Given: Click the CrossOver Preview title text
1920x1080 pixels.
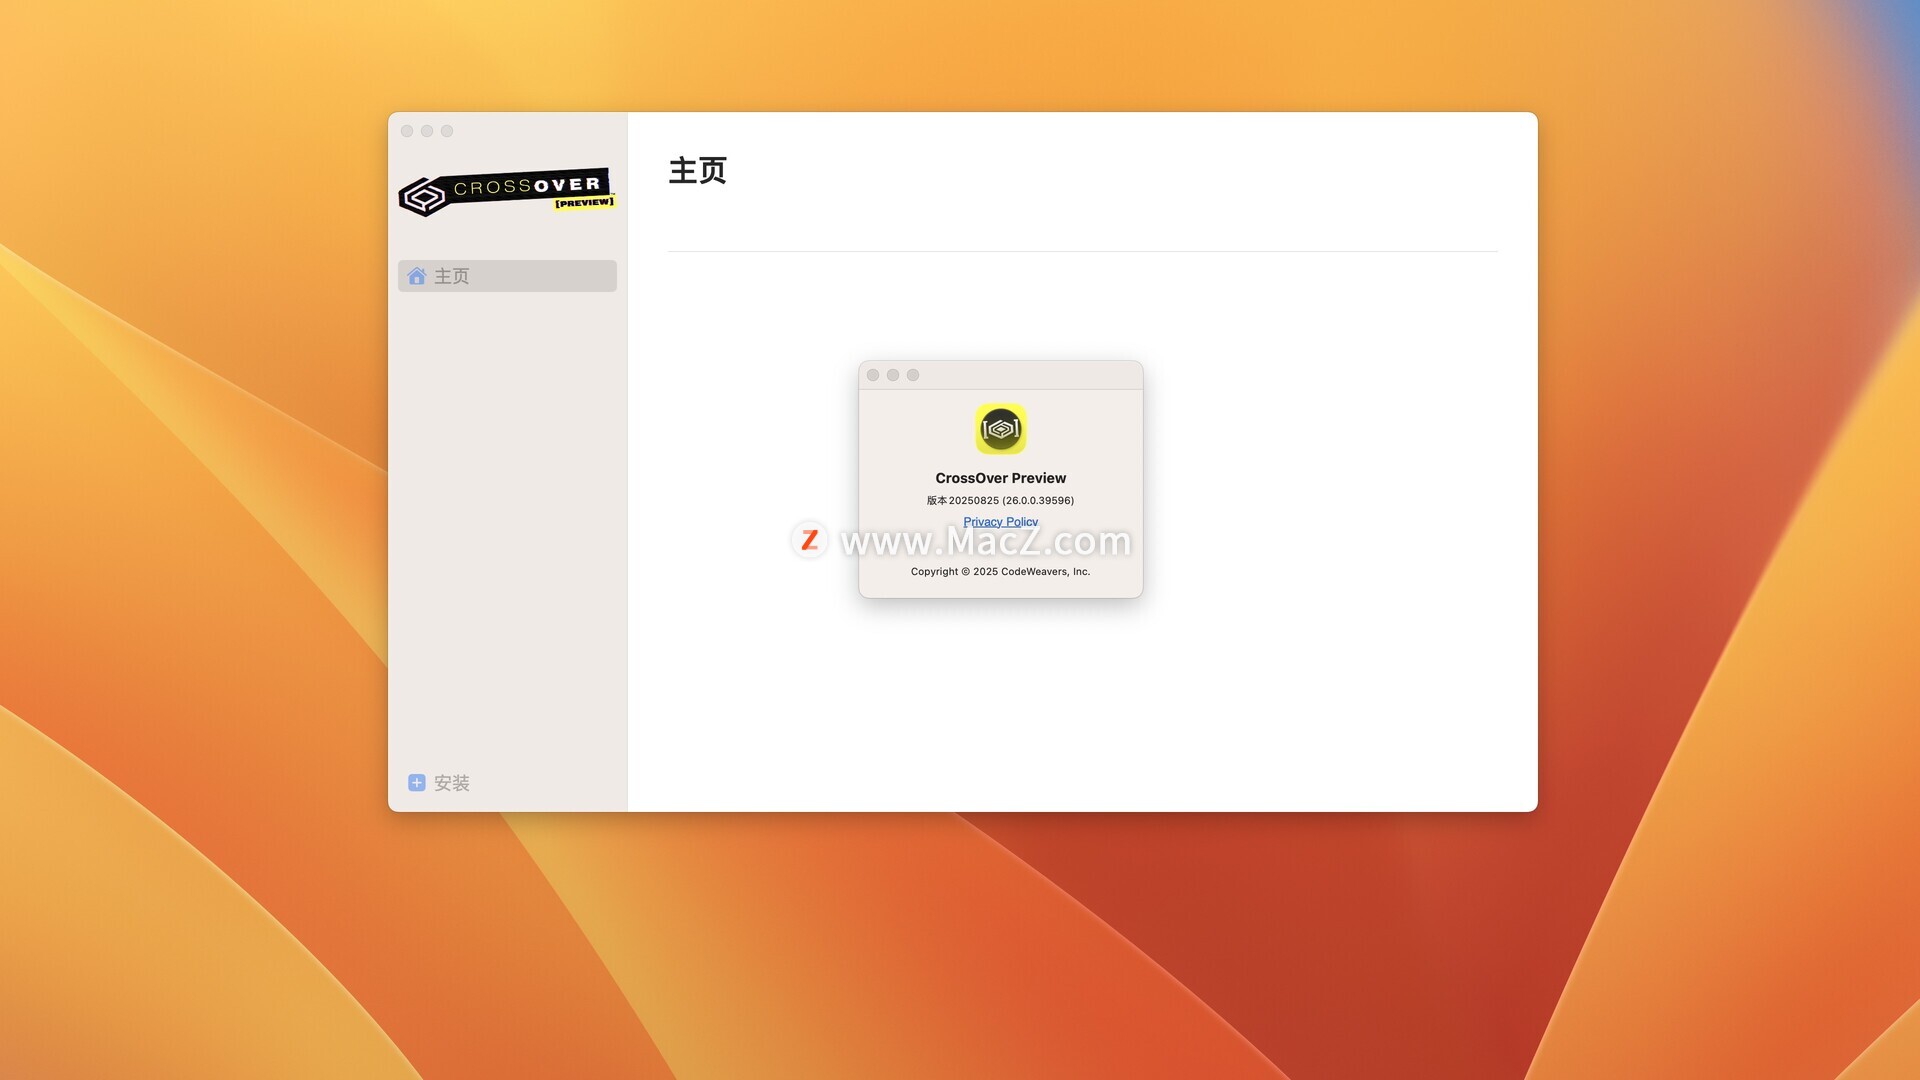Looking at the screenshot, I should 1000,478.
